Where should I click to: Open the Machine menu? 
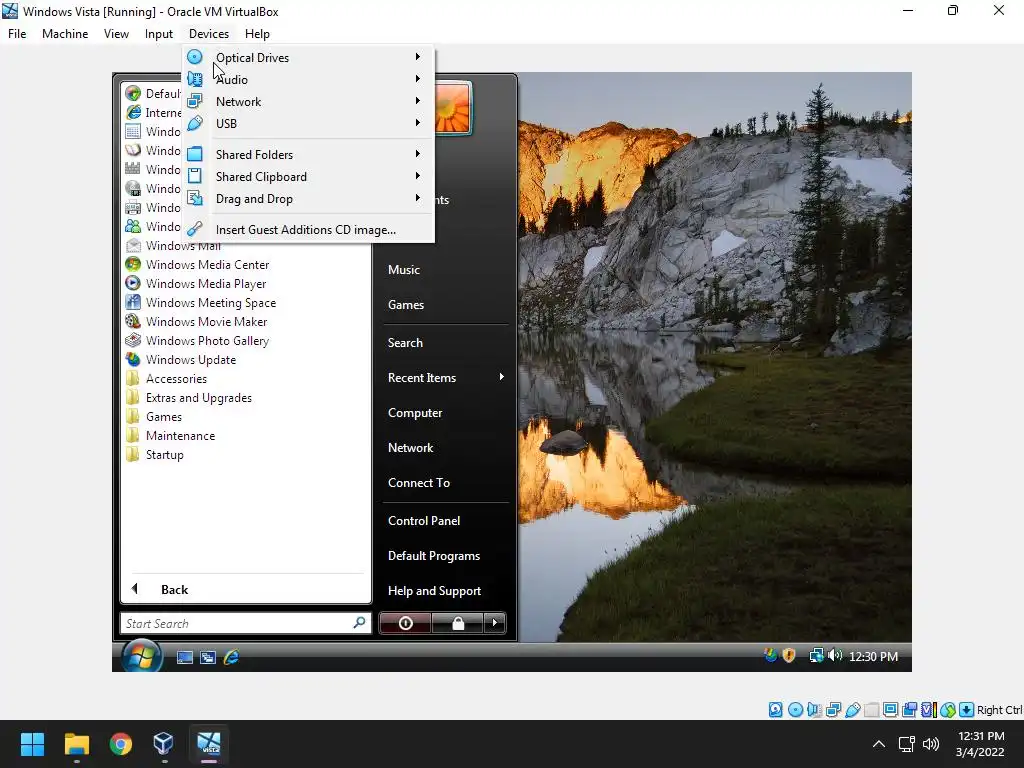click(65, 34)
